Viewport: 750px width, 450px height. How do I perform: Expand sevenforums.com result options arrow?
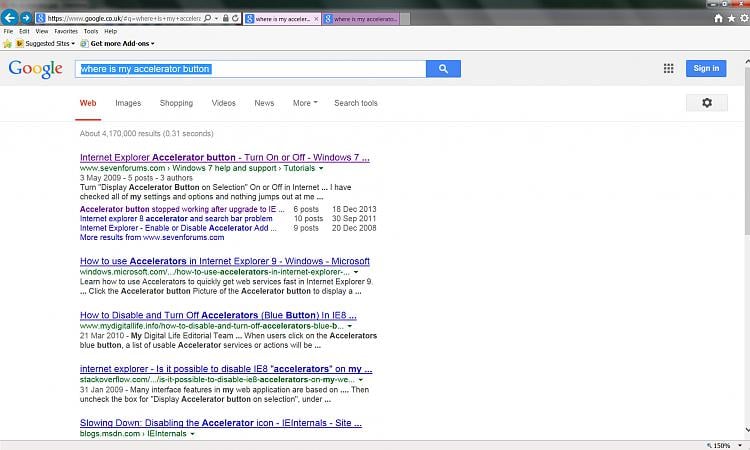[321, 168]
